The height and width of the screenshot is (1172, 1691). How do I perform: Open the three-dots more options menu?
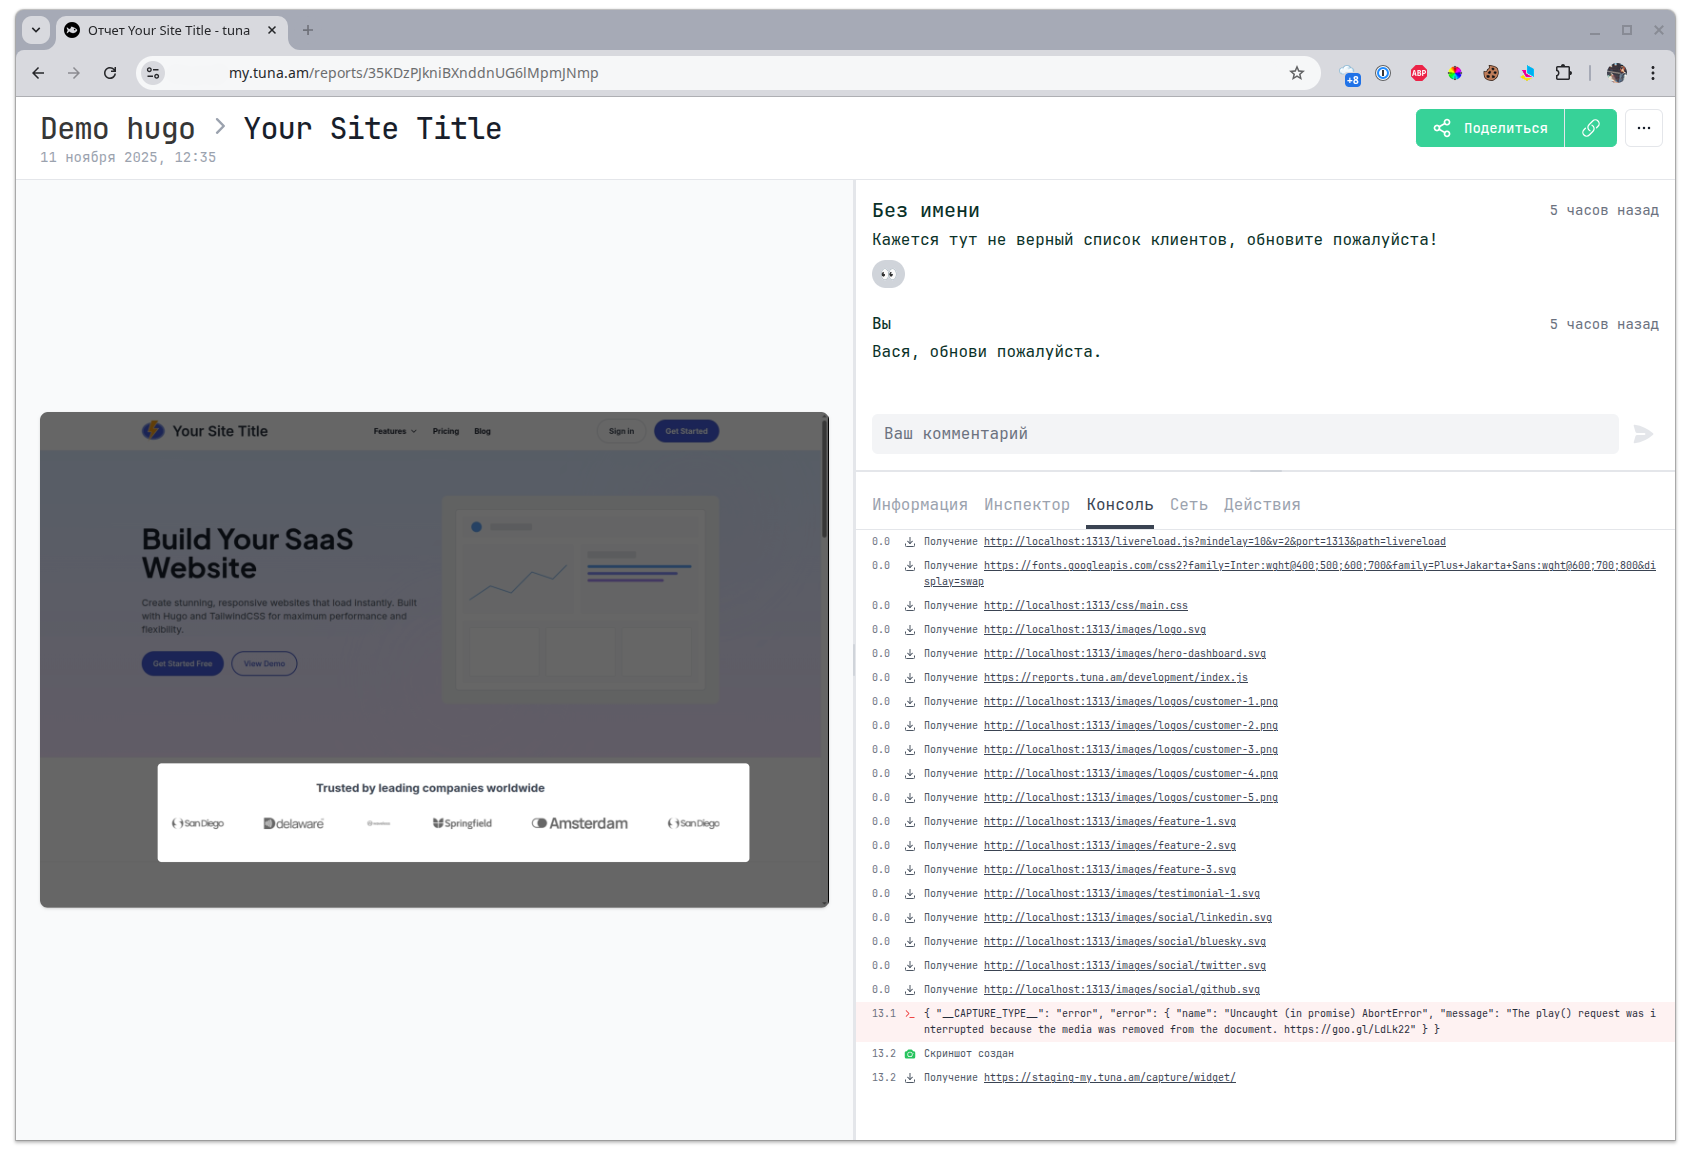(x=1643, y=128)
